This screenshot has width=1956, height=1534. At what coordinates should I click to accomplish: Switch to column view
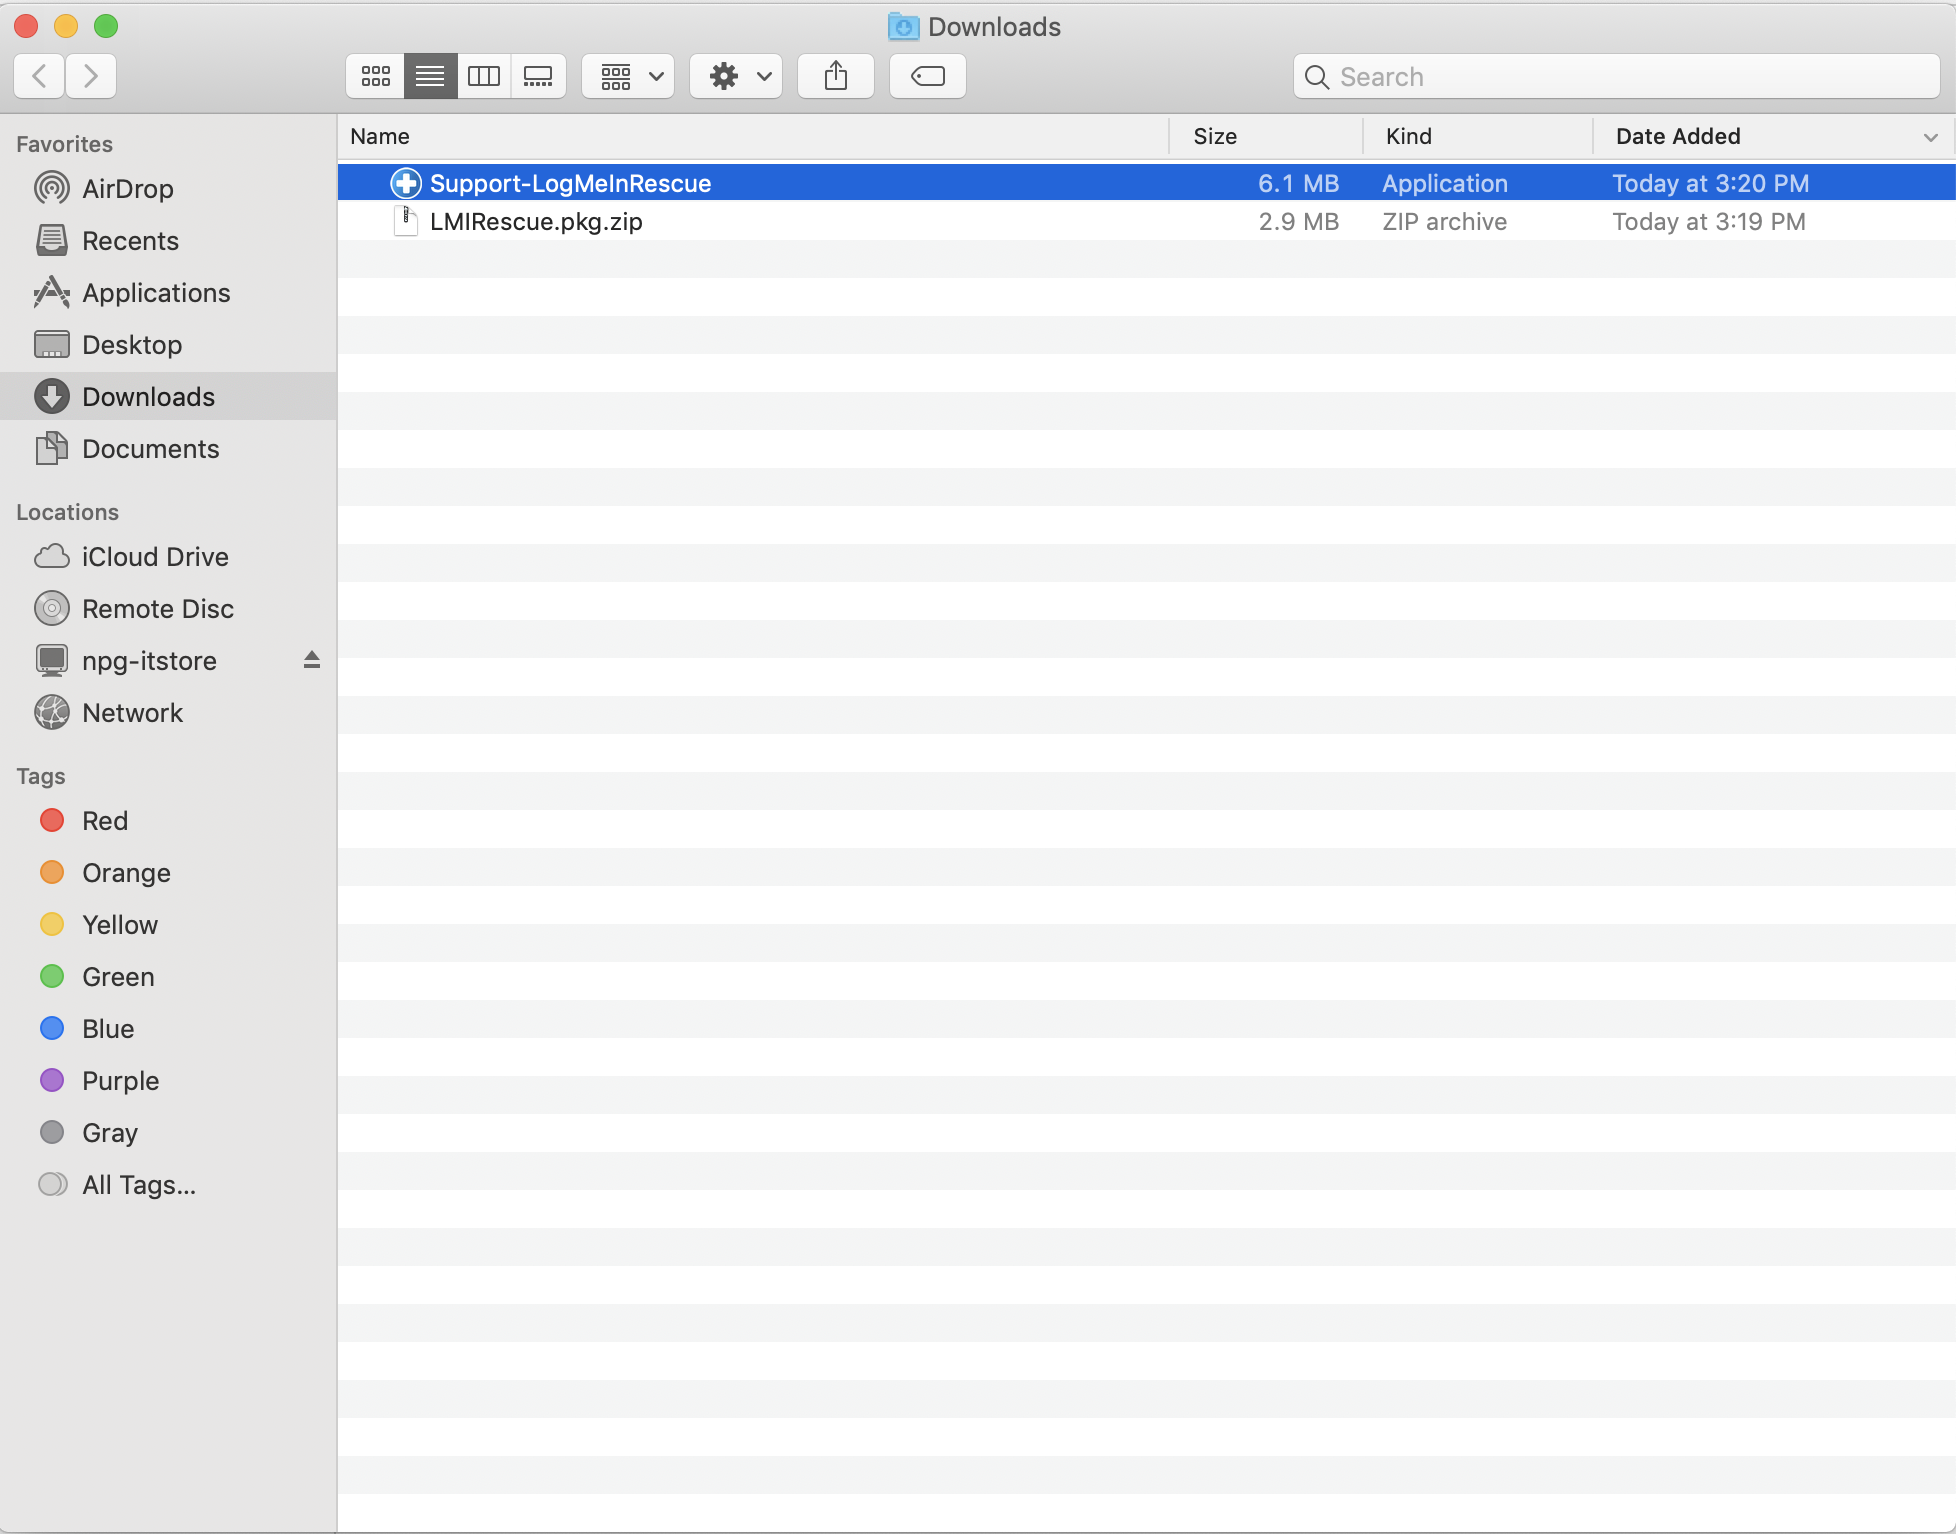(x=484, y=76)
